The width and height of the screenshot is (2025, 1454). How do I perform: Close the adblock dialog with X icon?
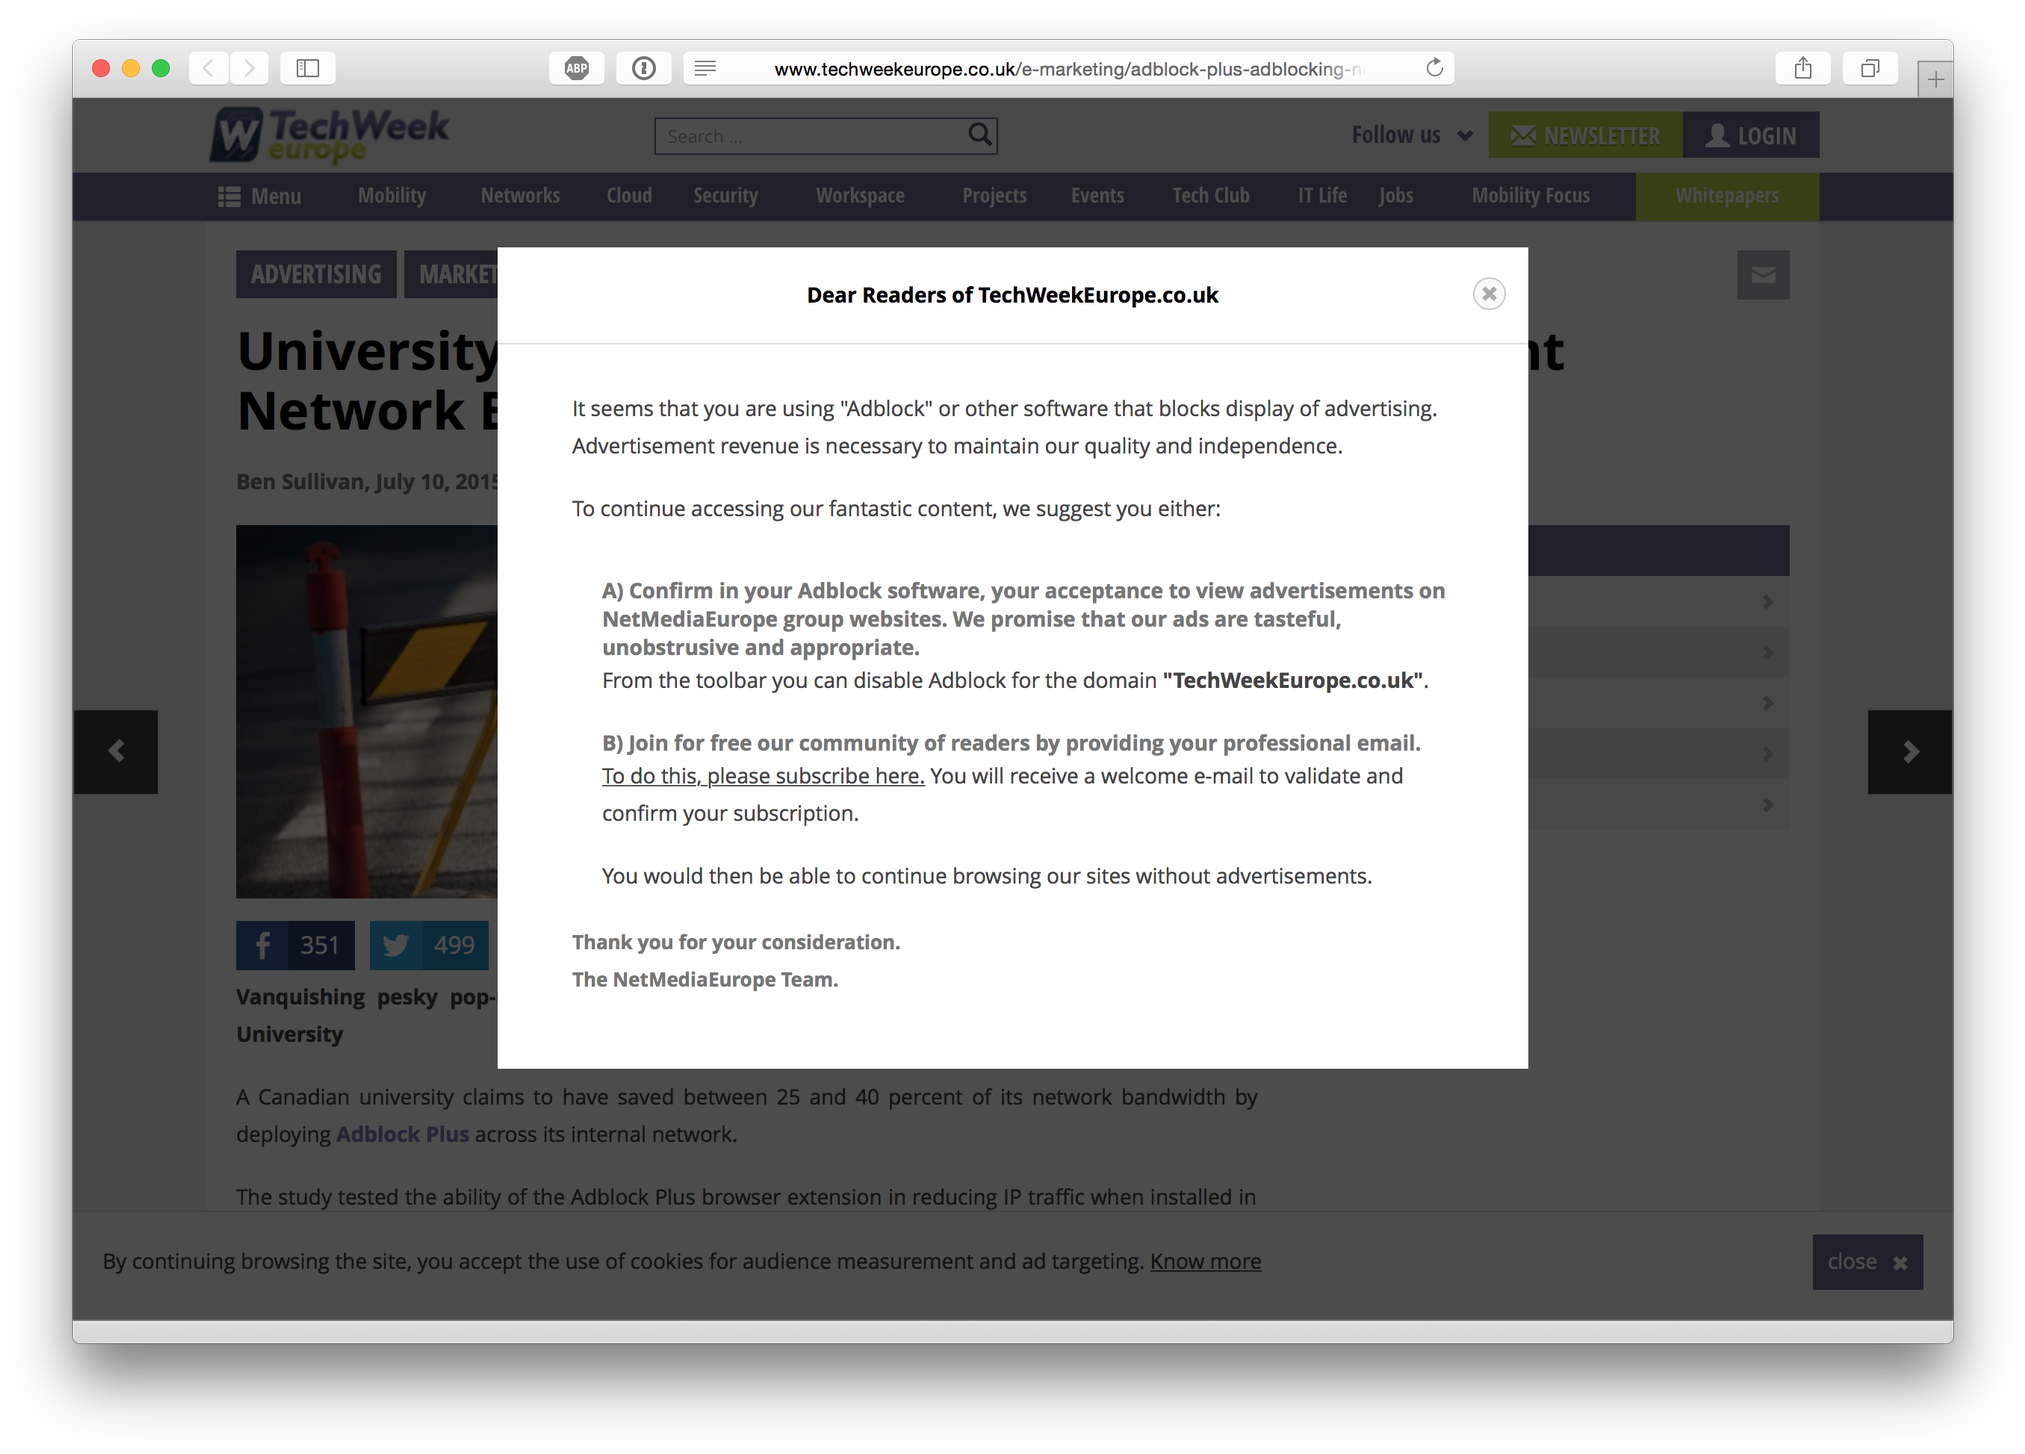[1488, 294]
